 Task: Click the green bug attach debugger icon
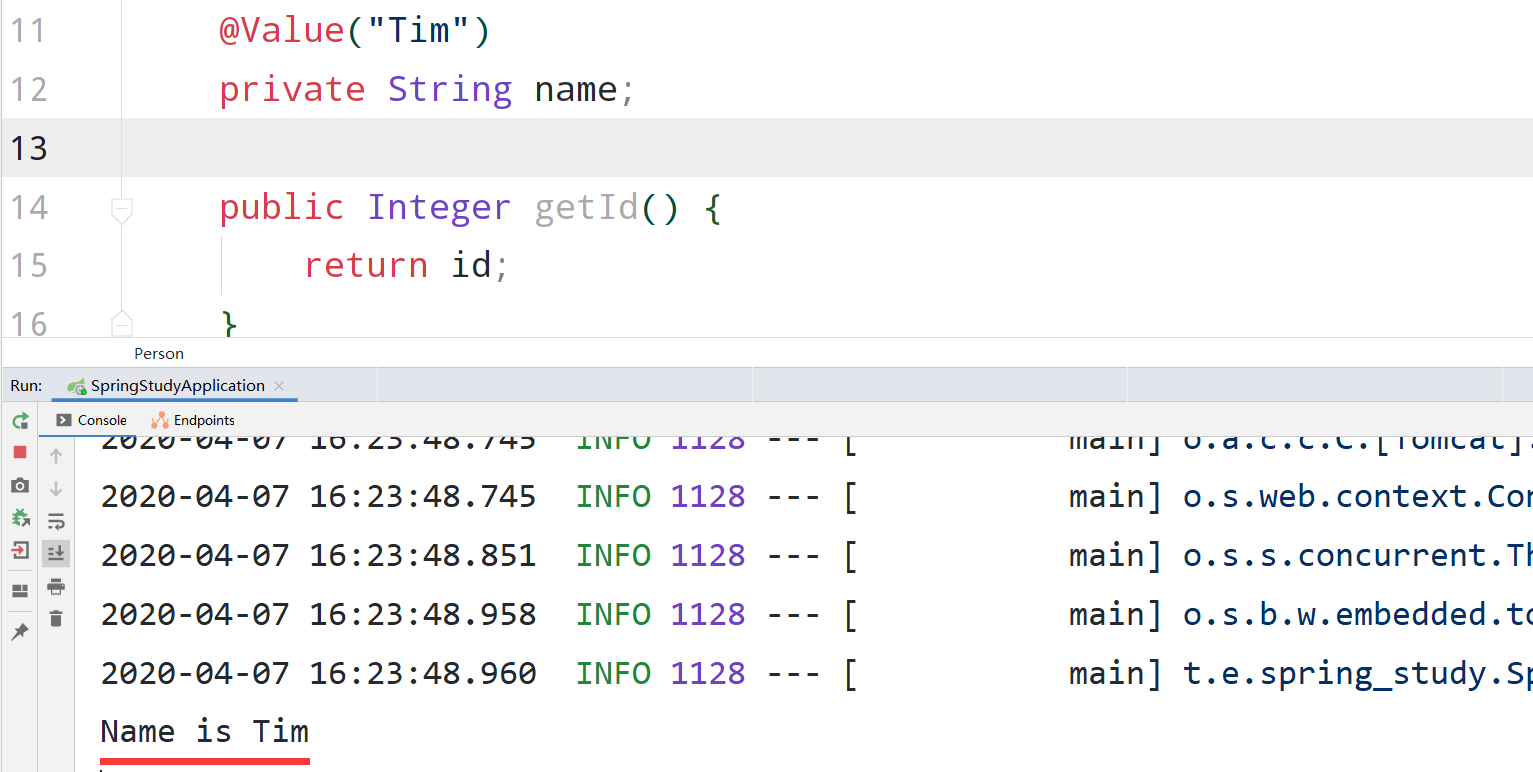(x=20, y=518)
